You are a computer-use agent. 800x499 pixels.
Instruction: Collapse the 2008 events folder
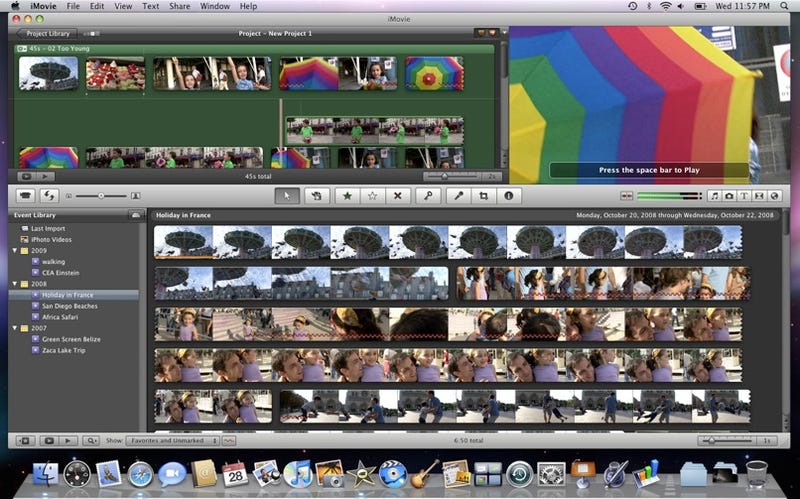[15, 284]
